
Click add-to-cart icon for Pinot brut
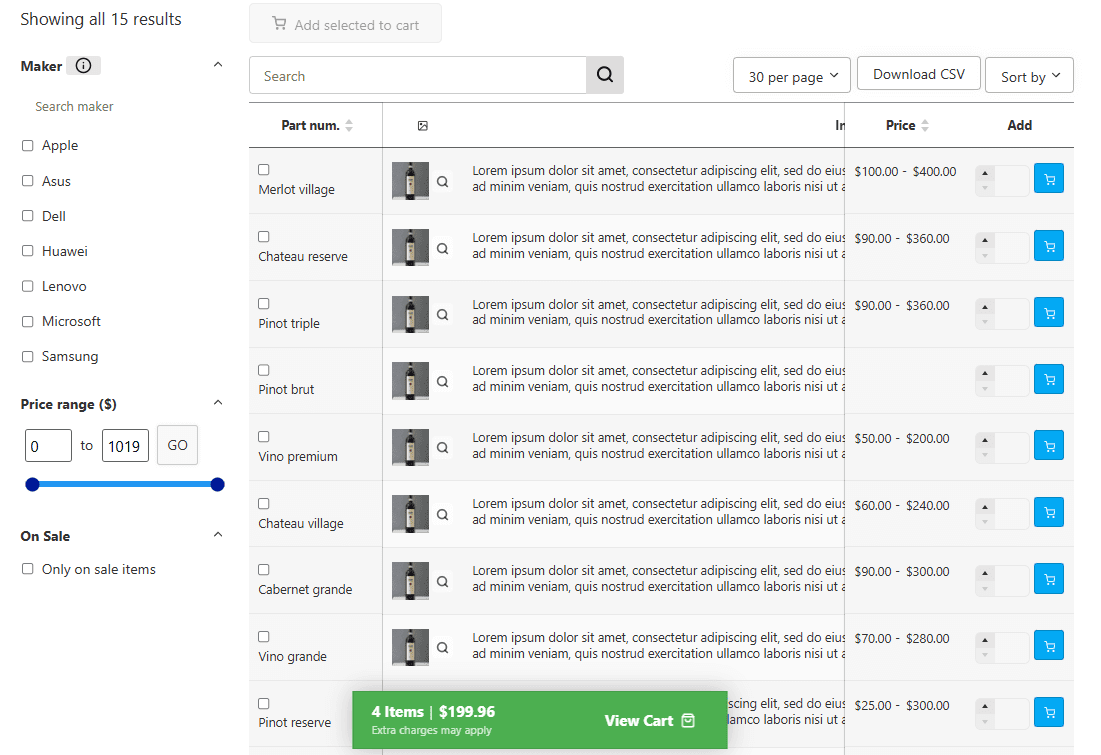1048,379
